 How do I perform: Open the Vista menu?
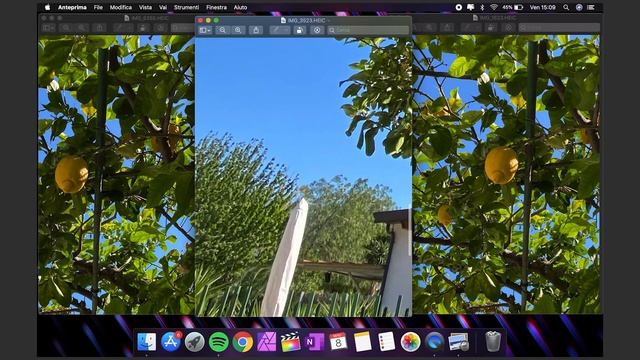145,7
